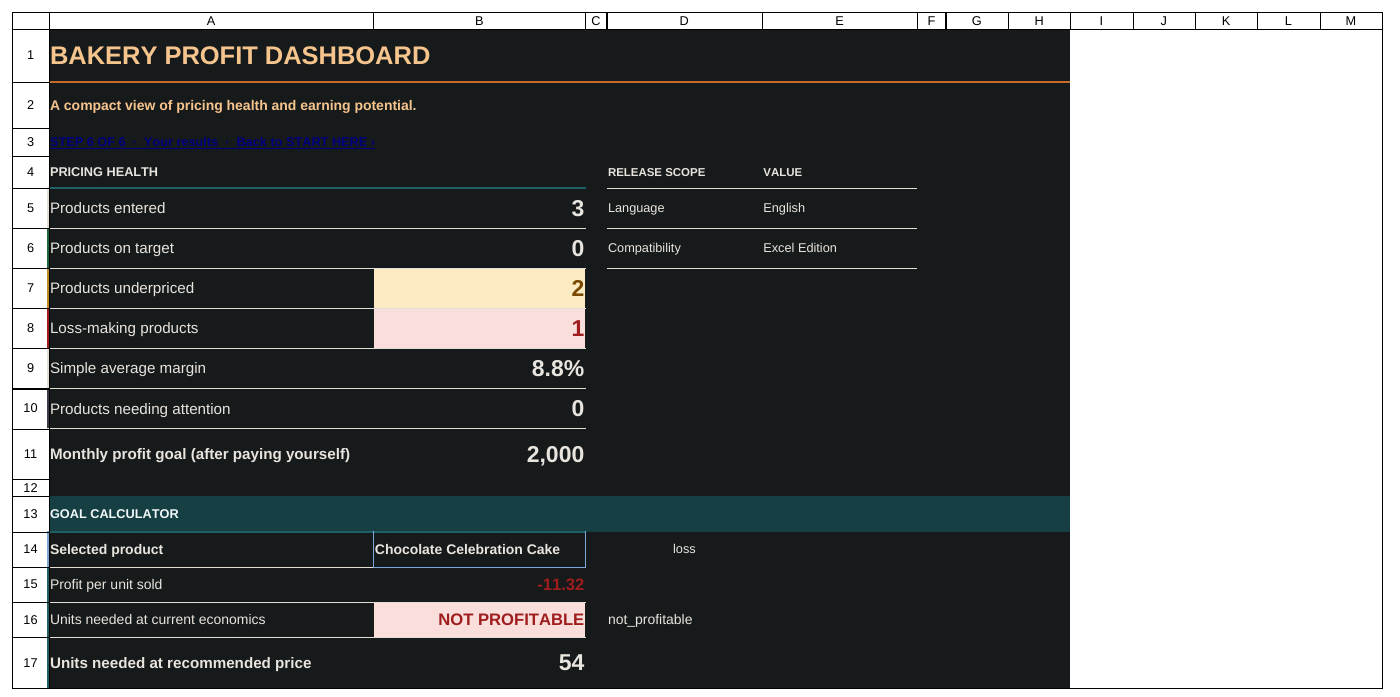The height and width of the screenshot is (697, 1400).
Task: Click the profit per unit value -11.32
Action: coord(479,584)
